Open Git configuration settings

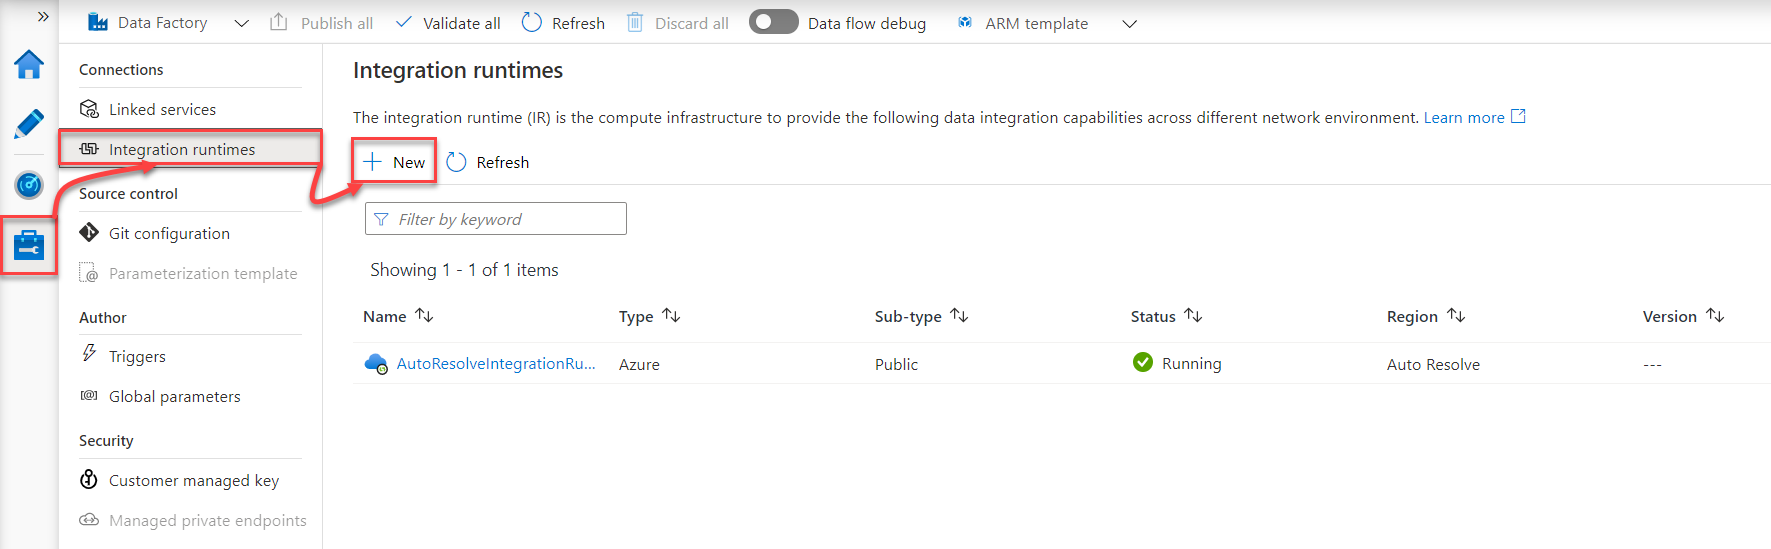point(169,233)
